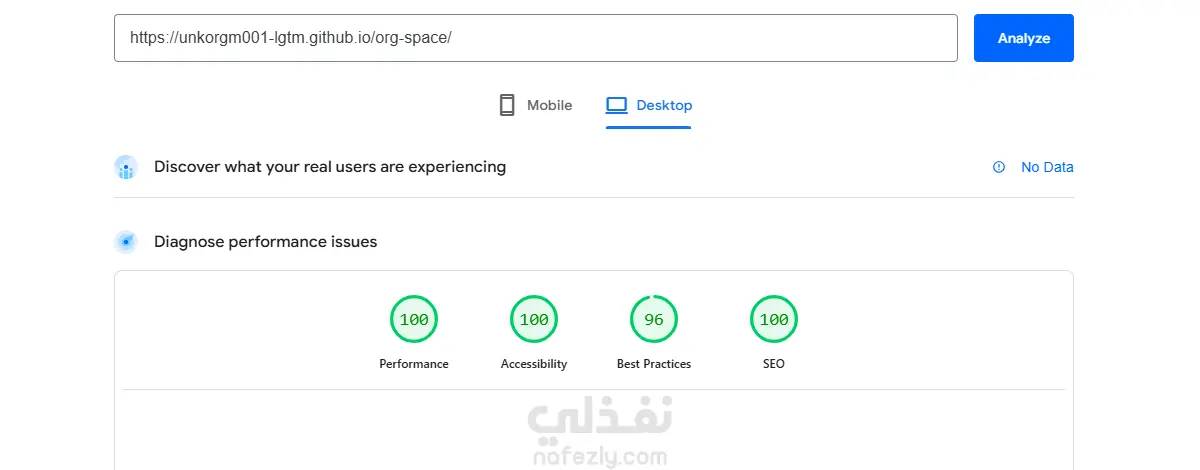
Task: Click the No Data text
Action: pyautogui.click(x=1047, y=167)
